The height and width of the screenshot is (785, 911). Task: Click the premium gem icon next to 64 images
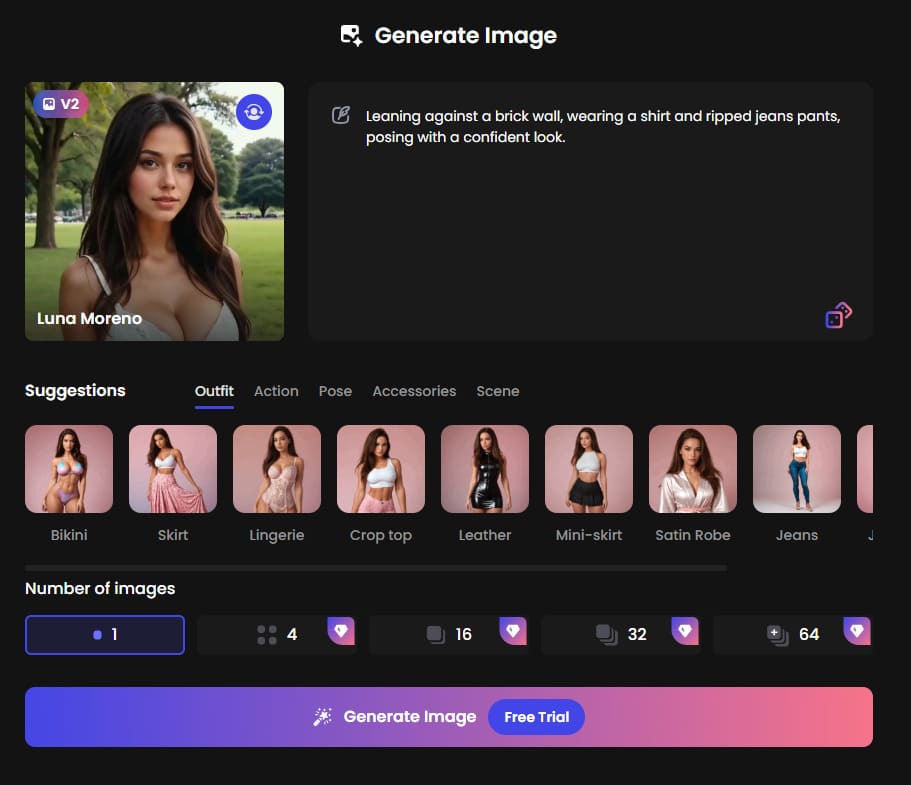click(856, 631)
